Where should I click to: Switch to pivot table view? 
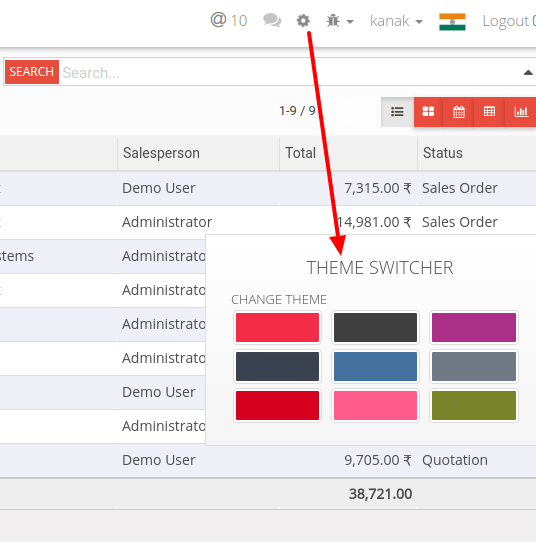coord(489,112)
